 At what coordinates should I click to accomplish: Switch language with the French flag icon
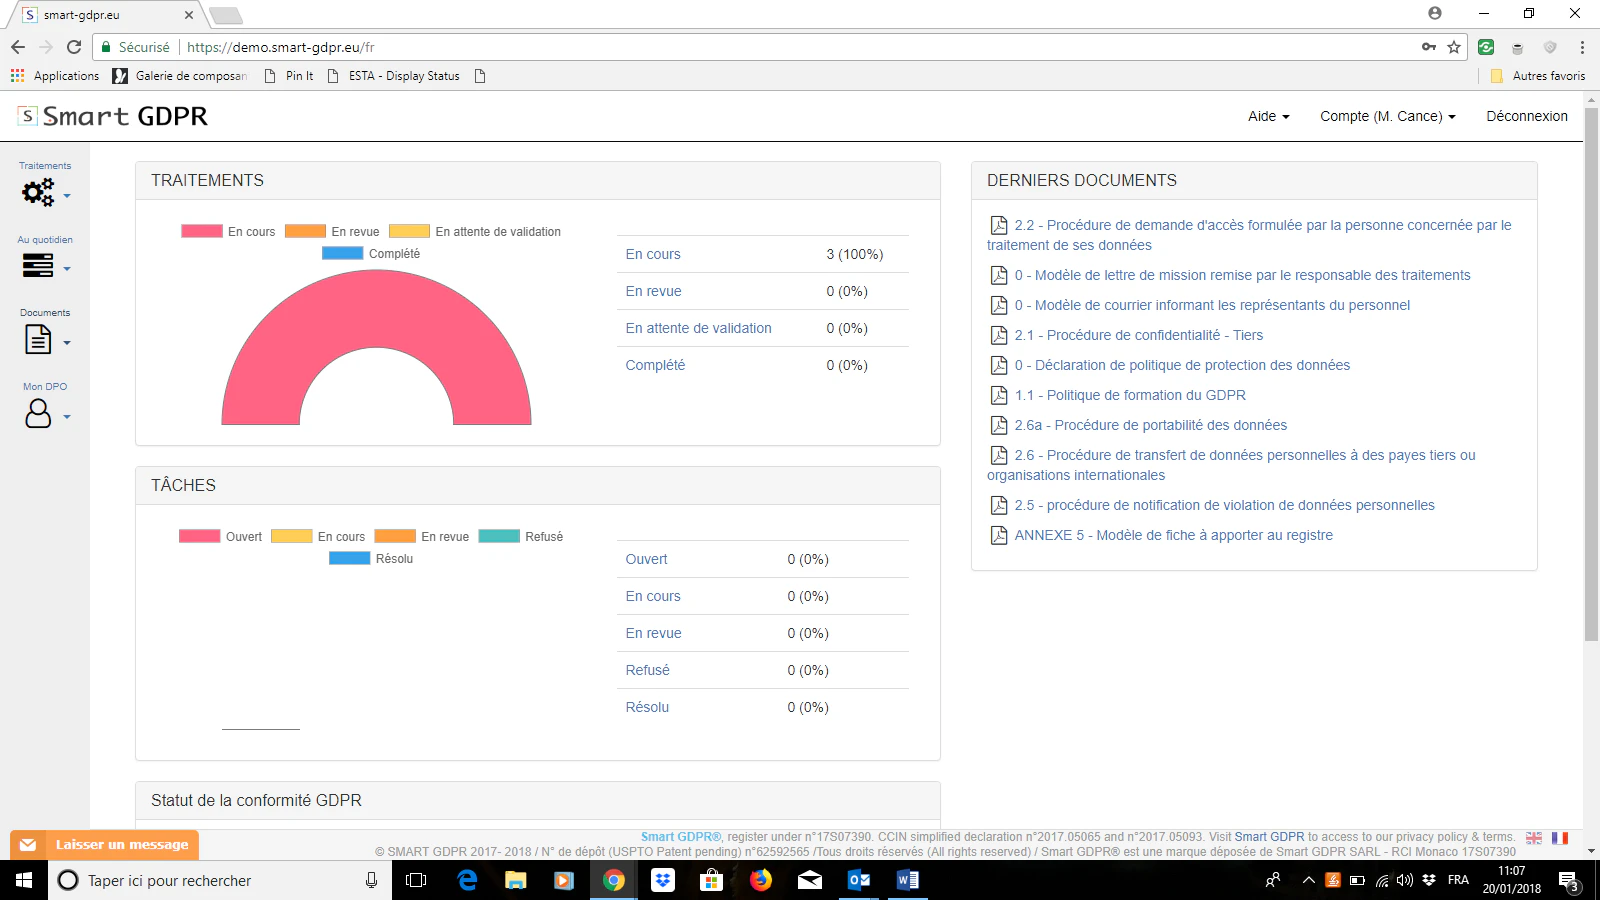pyautogui.click(x=1560, y=838)
